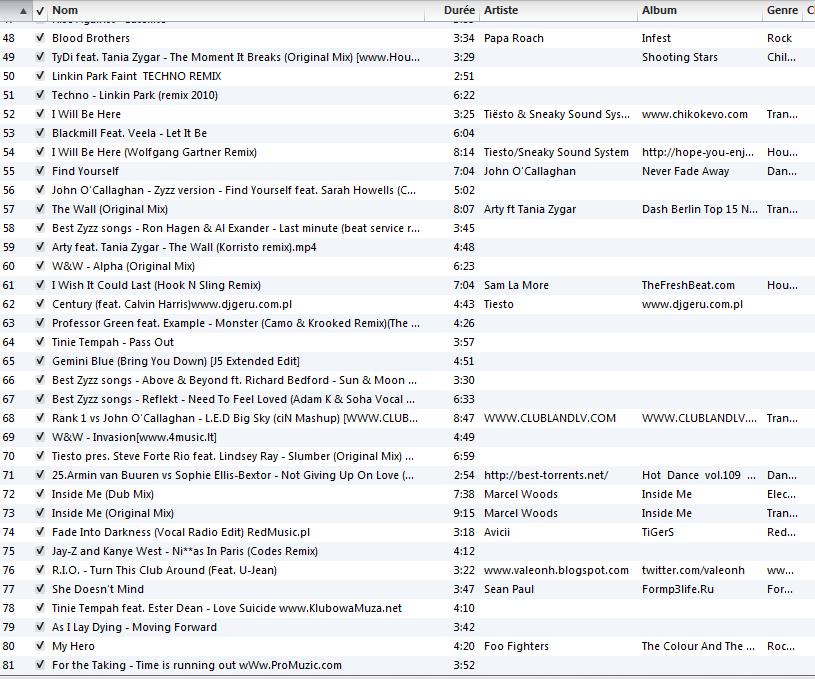Select the "Inside Me (Original Mix)" track
Image resolution: width=815 pixels, height=679 pixels.
(113, 513)
